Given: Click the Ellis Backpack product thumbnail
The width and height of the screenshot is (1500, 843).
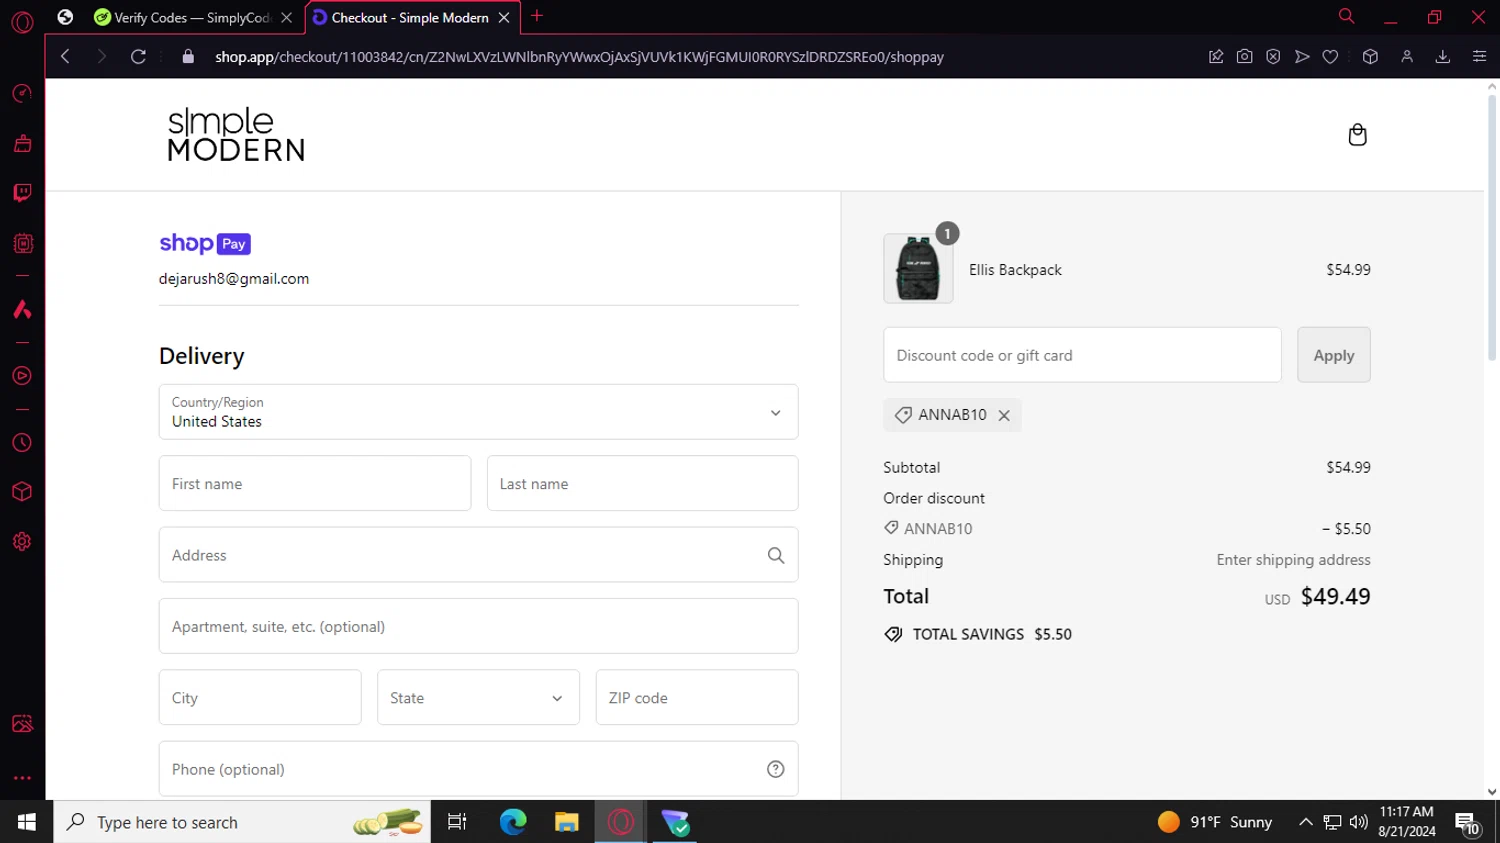Looking at the screenshot, I should pos(918,269).
